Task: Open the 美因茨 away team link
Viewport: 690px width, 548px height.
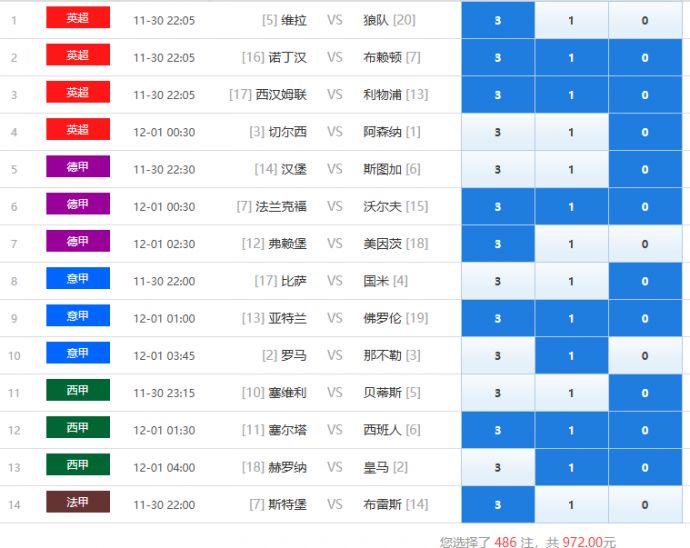Action: [382, 244]
